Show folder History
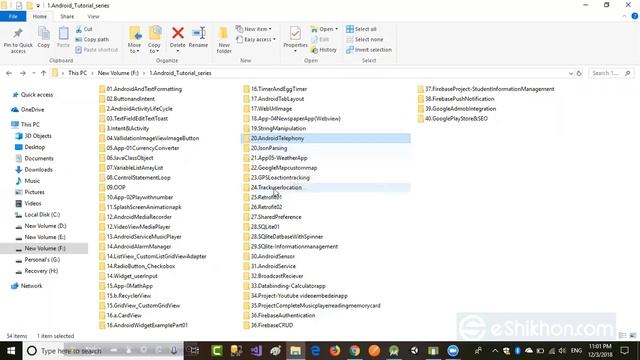640x360 pixels. (x=324, y=50)
